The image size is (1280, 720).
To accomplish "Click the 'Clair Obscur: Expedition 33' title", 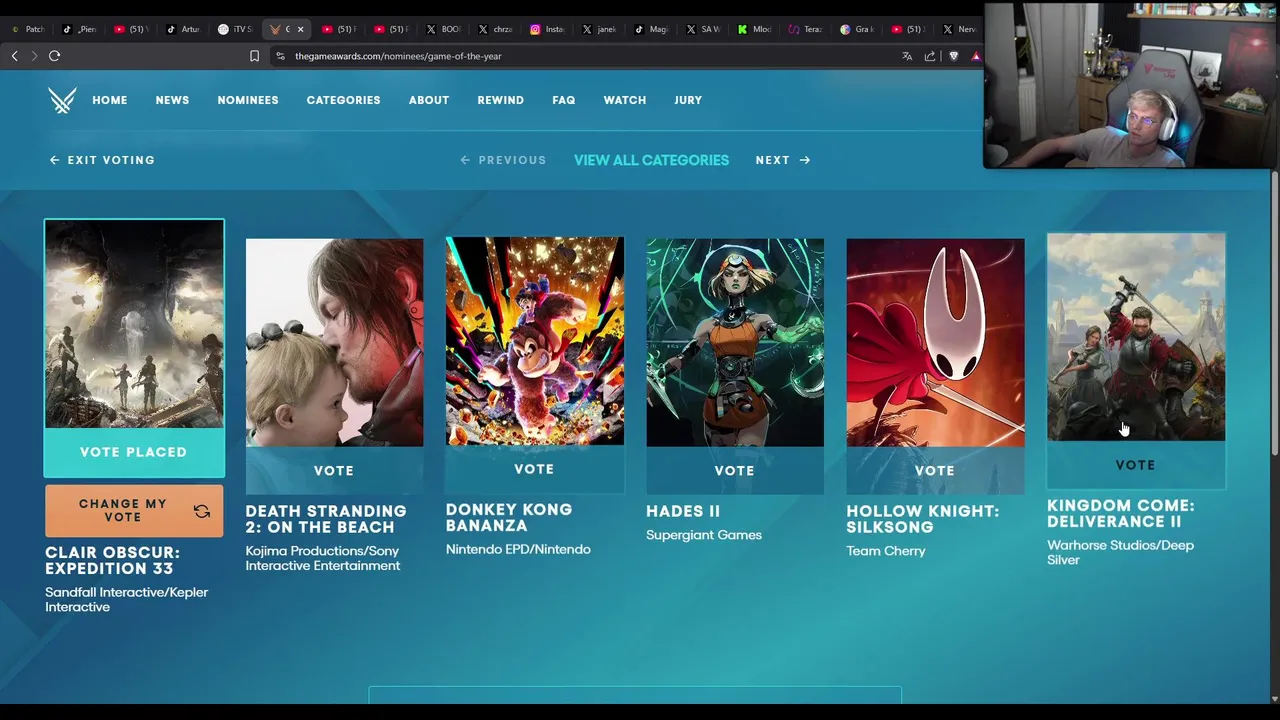I will click(x=112, y=560).
